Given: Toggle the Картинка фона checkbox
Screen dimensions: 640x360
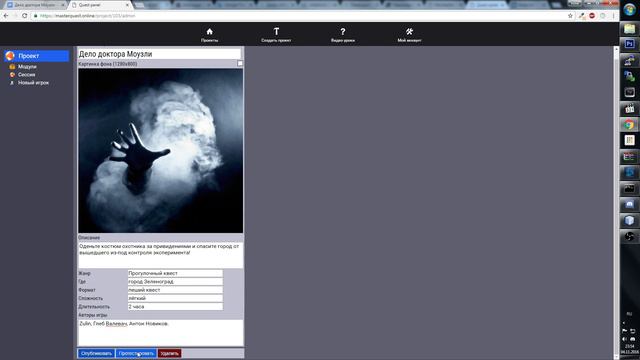Looking at the screenshot, I should (x=240, y=64).
